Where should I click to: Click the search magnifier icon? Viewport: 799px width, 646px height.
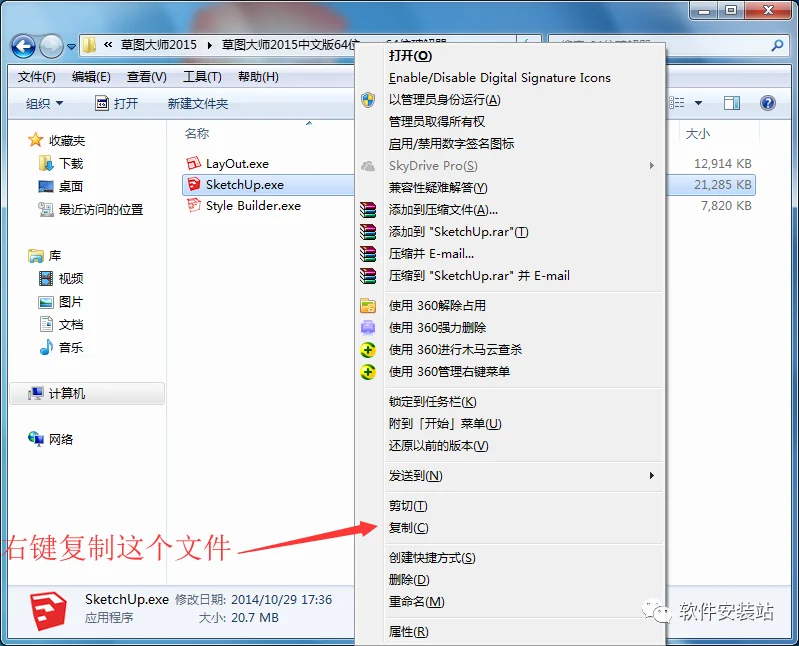(x=777, y=46)
